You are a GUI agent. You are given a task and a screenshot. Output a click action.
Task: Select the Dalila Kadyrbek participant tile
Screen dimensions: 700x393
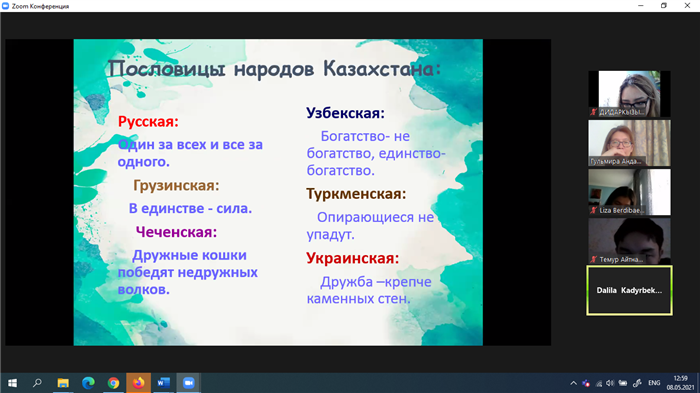(629, 290)
